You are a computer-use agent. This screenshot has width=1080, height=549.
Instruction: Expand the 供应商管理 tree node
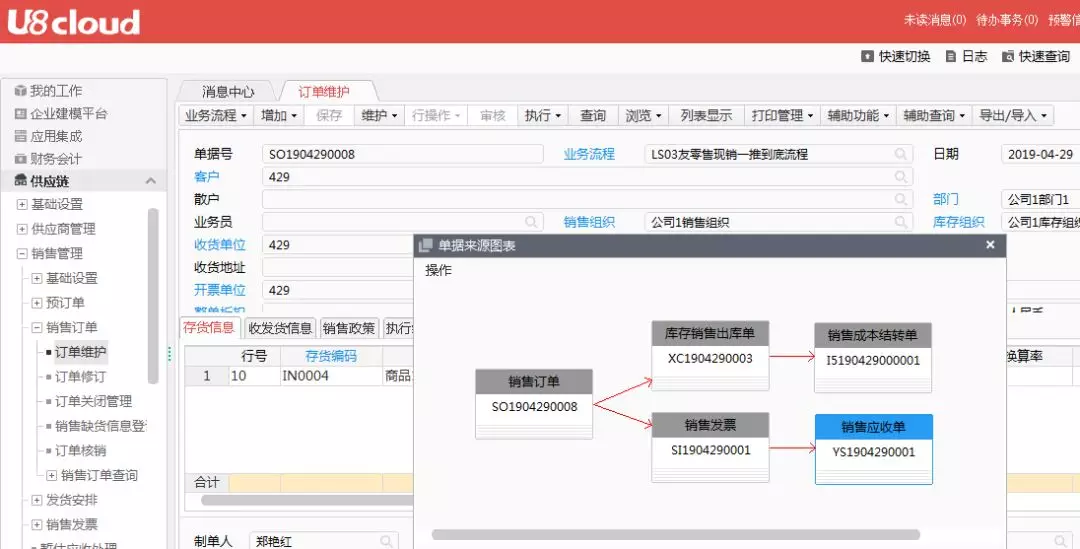tap(22, 229)
